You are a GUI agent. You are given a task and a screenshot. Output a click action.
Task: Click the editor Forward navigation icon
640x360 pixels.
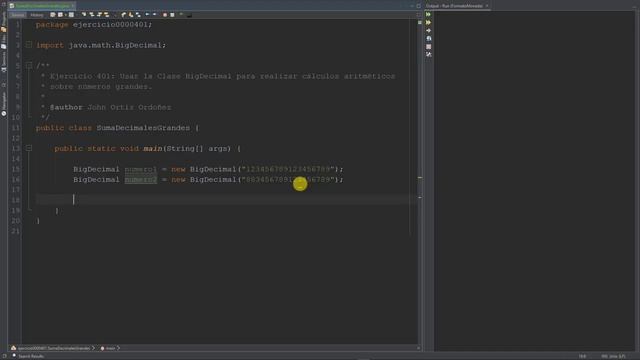71,15
